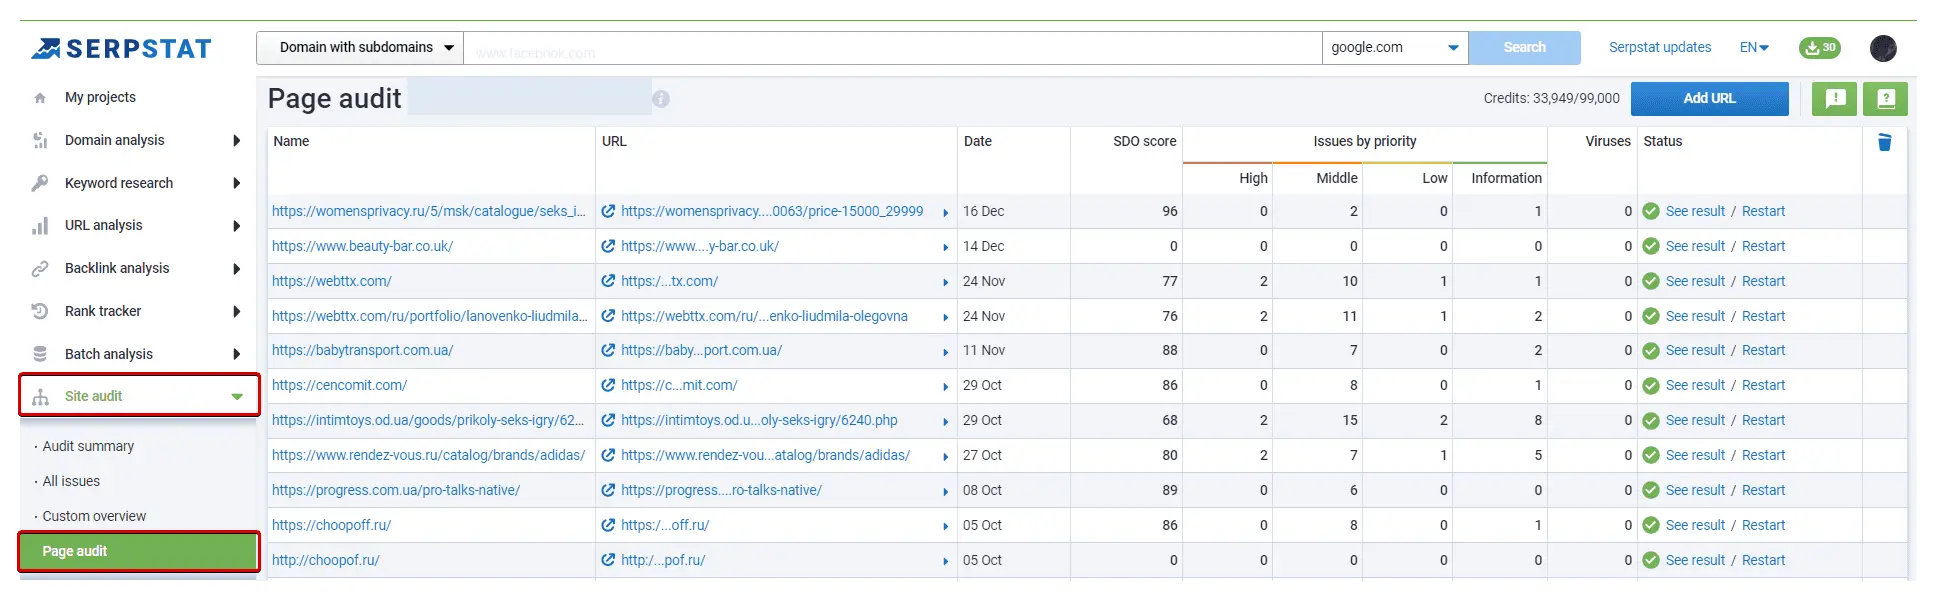Click the trash bin delete icon

click(x=1885, y=142)
